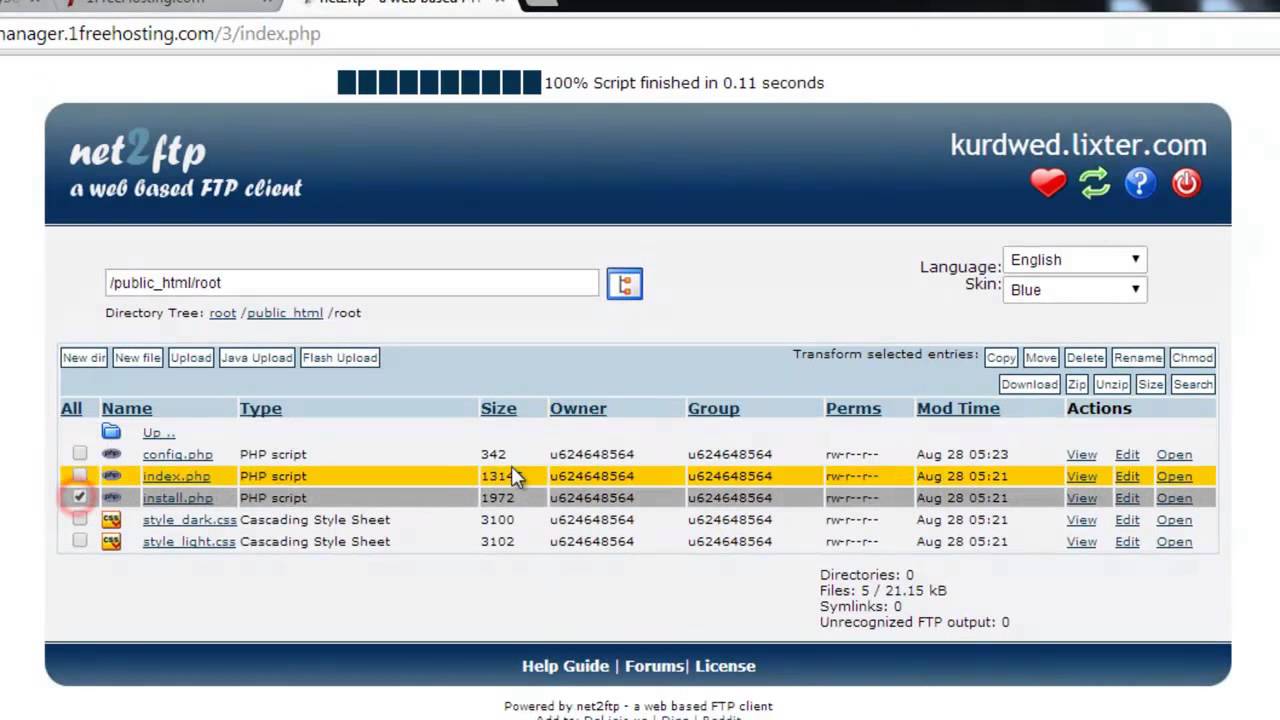Sort by Mod Time column header
1280x720 pixels.
coord(958,408)
